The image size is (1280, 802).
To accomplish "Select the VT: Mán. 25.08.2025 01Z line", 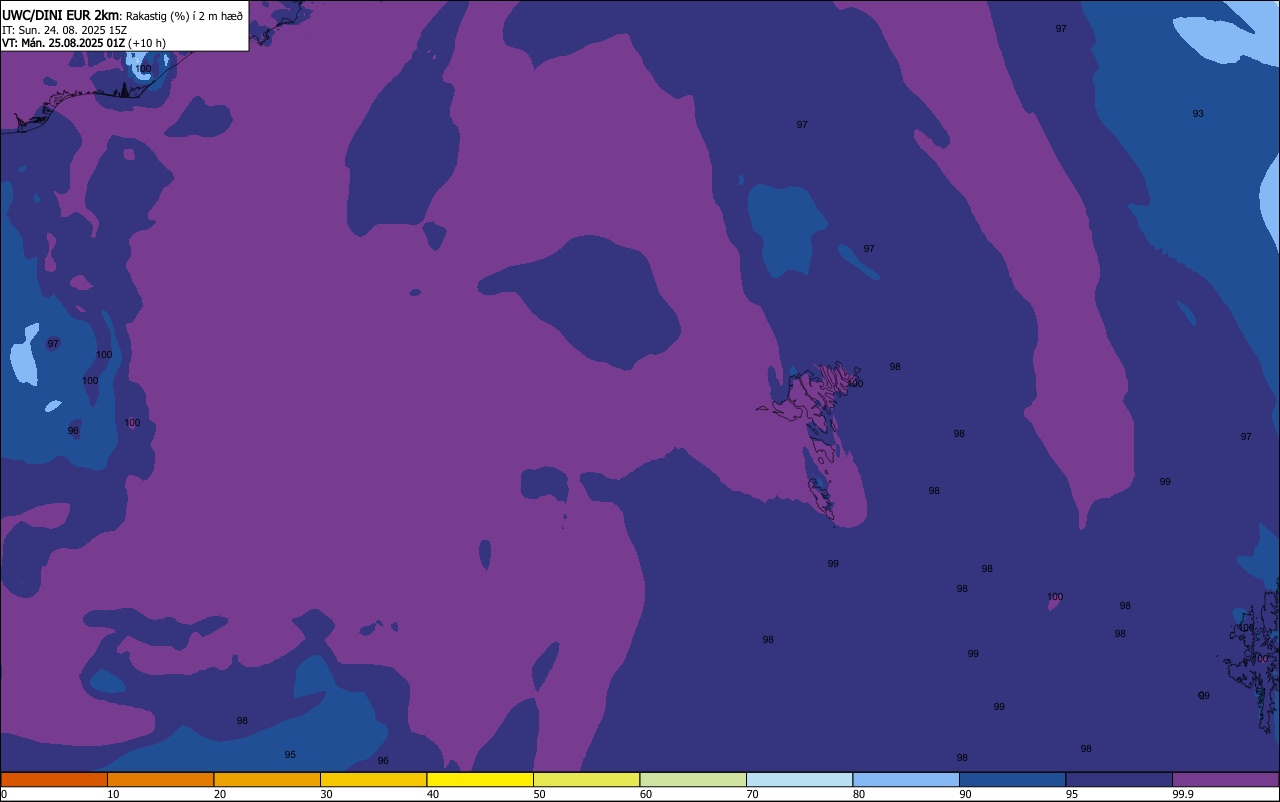I will coord(84,43).
